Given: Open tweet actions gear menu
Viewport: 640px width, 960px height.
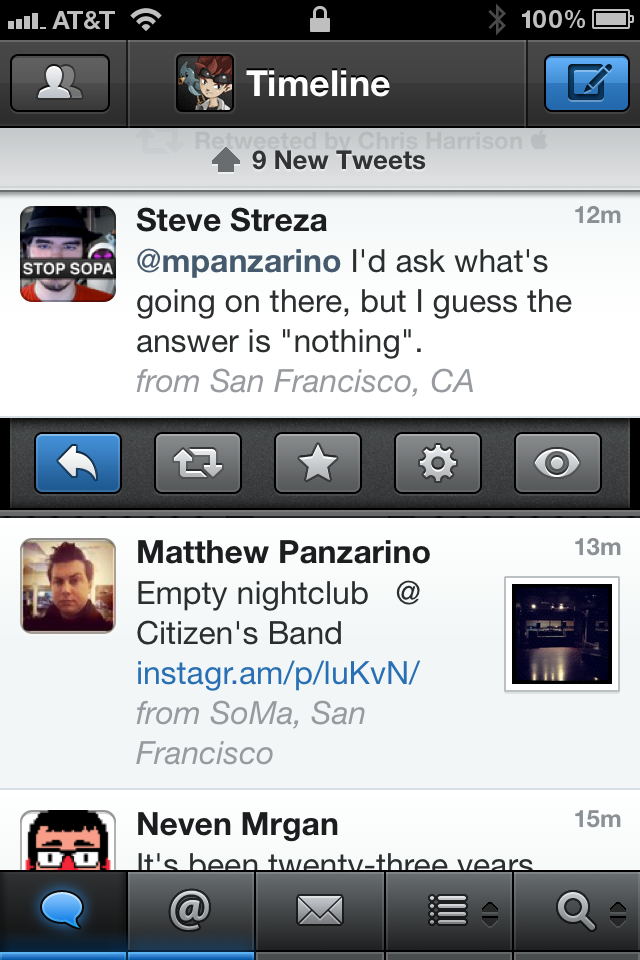Looking at the screenshot, I should pos(438,463).
